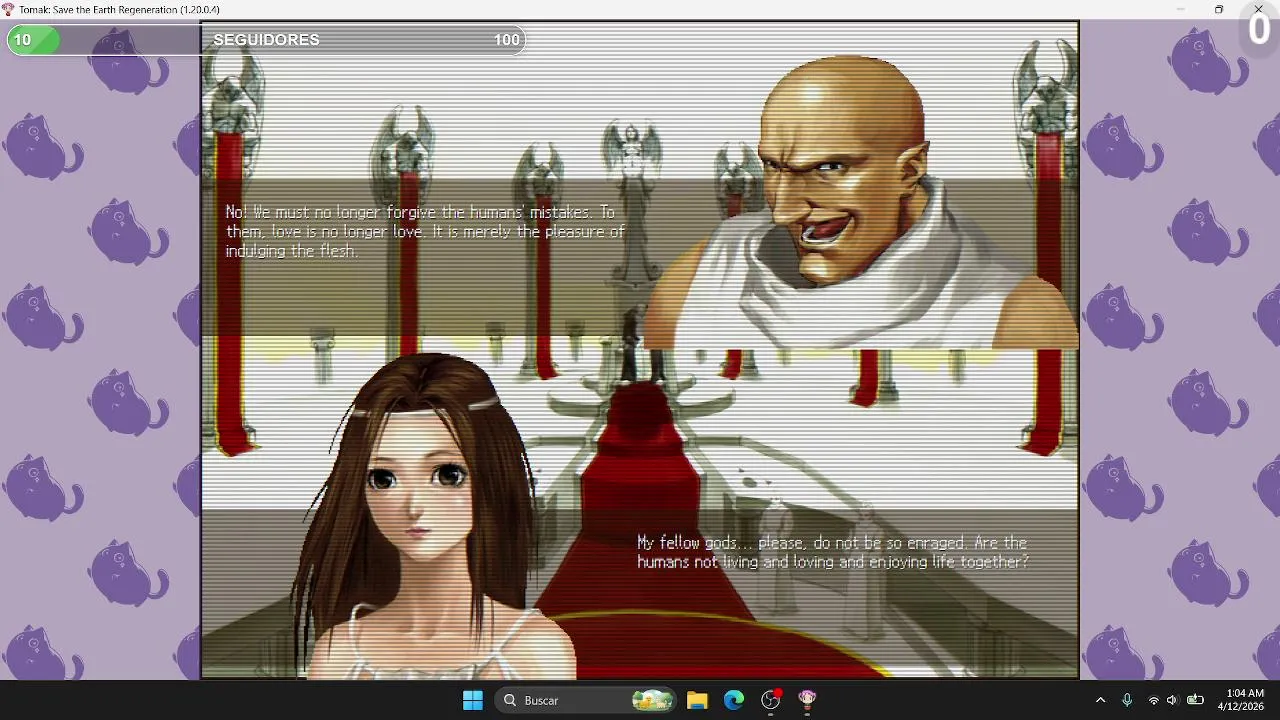Image resolution: width=1280 pixels, height=720 pixels.
Task: Open File Explorer from the taskbar
Action: [697, 700]
